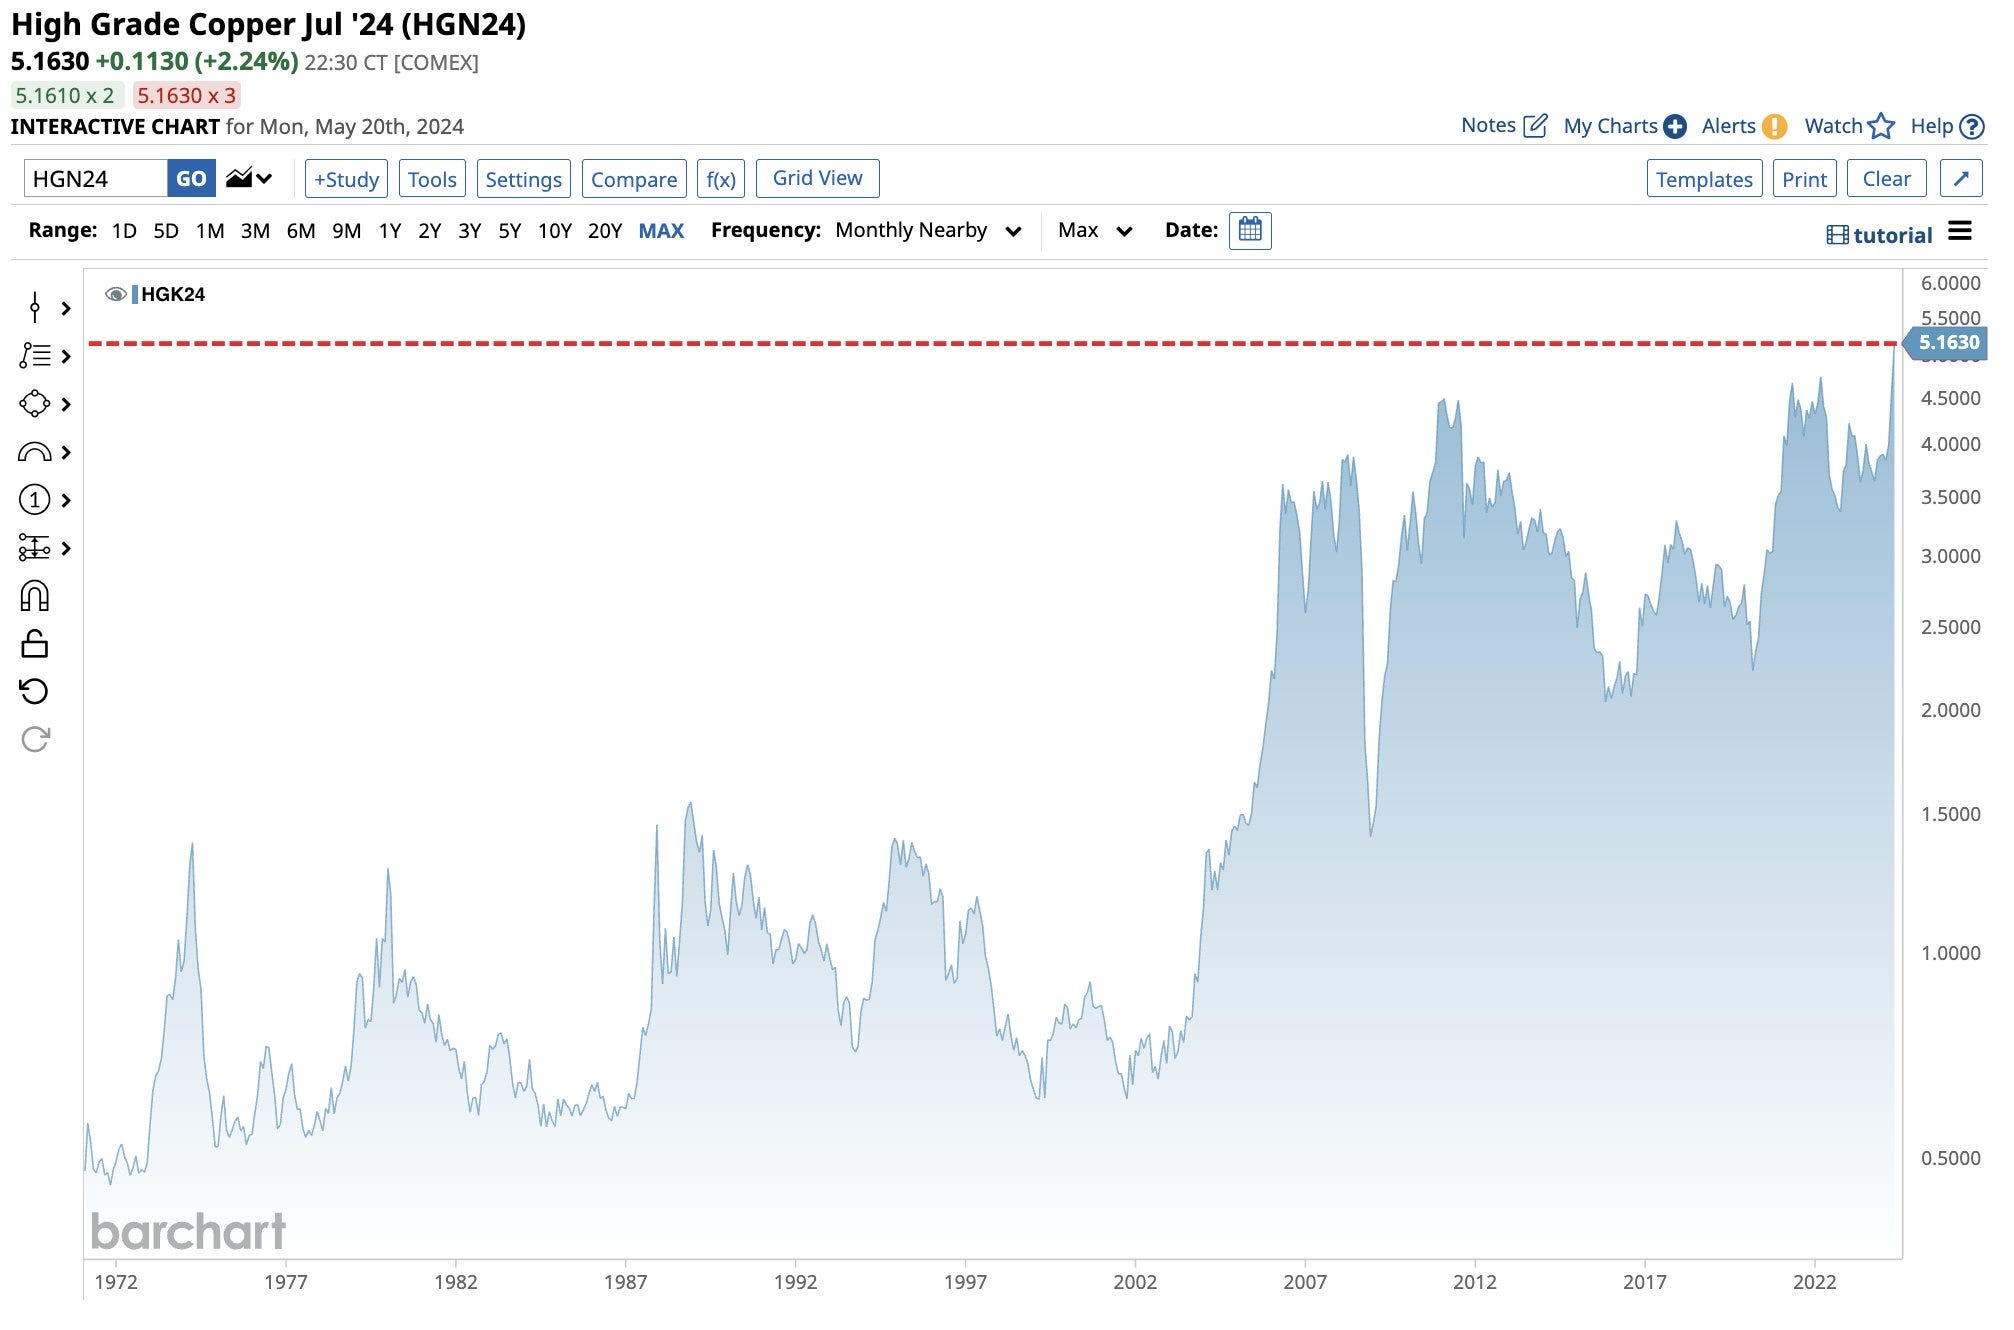Image resolution: width=2014 pixels, height=1330 pixels.
Task: Click the magnet snap tool icon
Action: pyautogui.click(x=34, y=597)
